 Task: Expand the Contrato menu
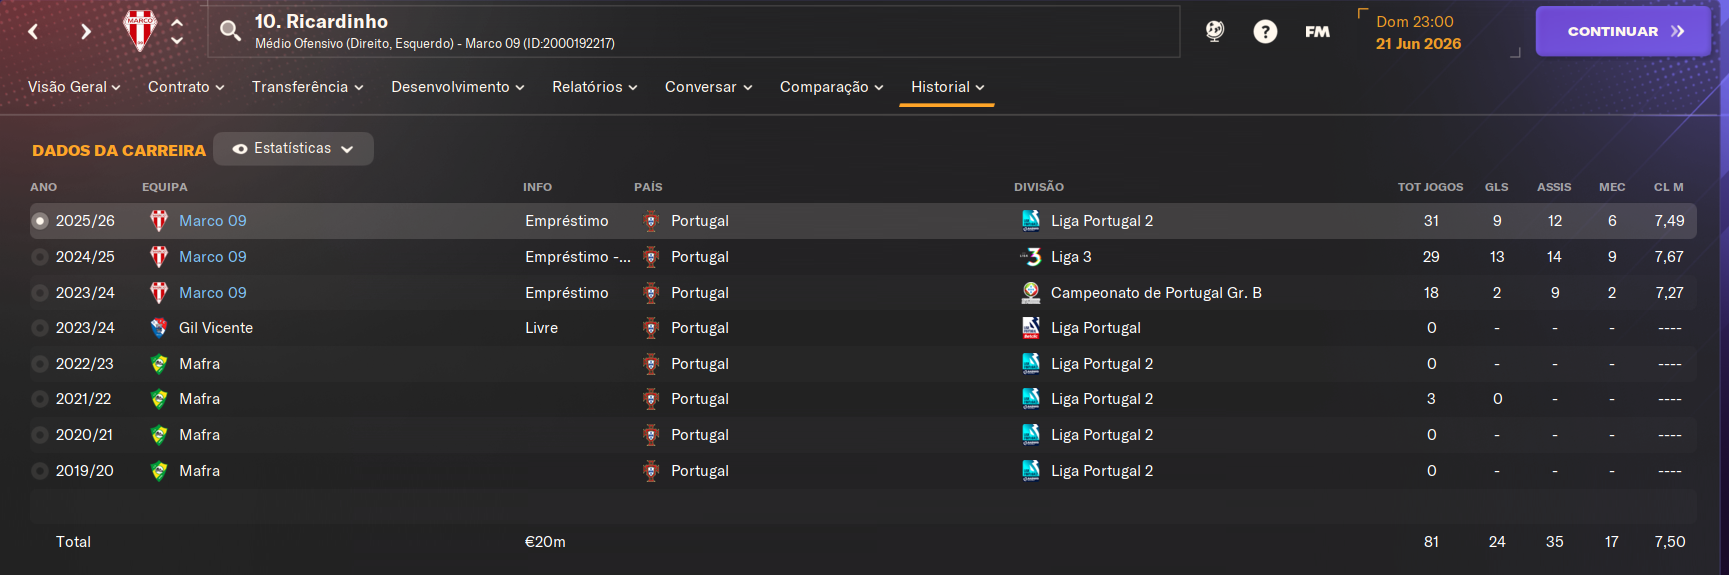(x=186, y=87)
